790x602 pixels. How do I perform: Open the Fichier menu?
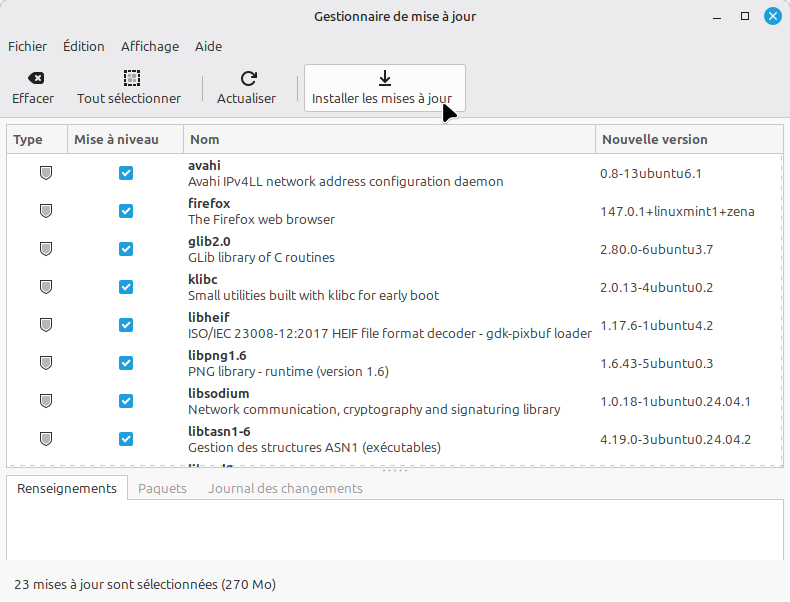(28, 46)
